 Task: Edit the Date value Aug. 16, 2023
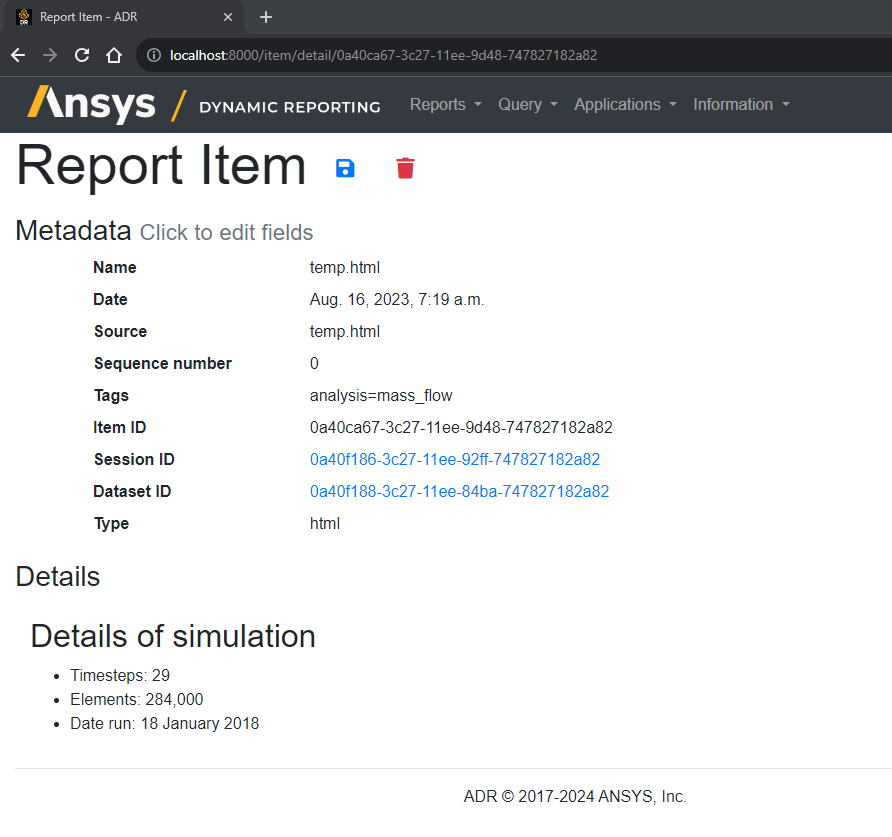(x=397, y=299)
